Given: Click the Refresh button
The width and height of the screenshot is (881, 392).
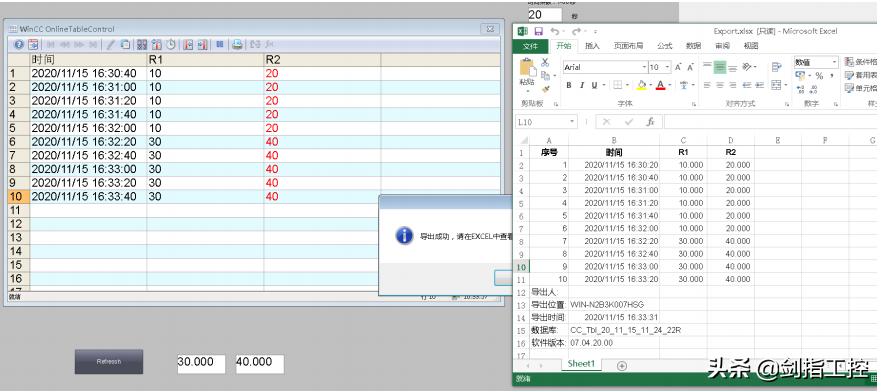Looking at the screenshot, I should (x=109, y=362).
